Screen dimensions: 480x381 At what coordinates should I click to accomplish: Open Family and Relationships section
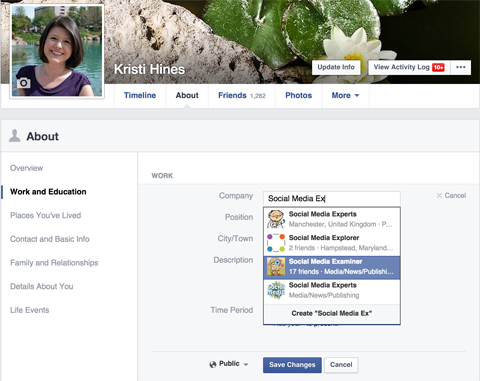tap(54, 263)
